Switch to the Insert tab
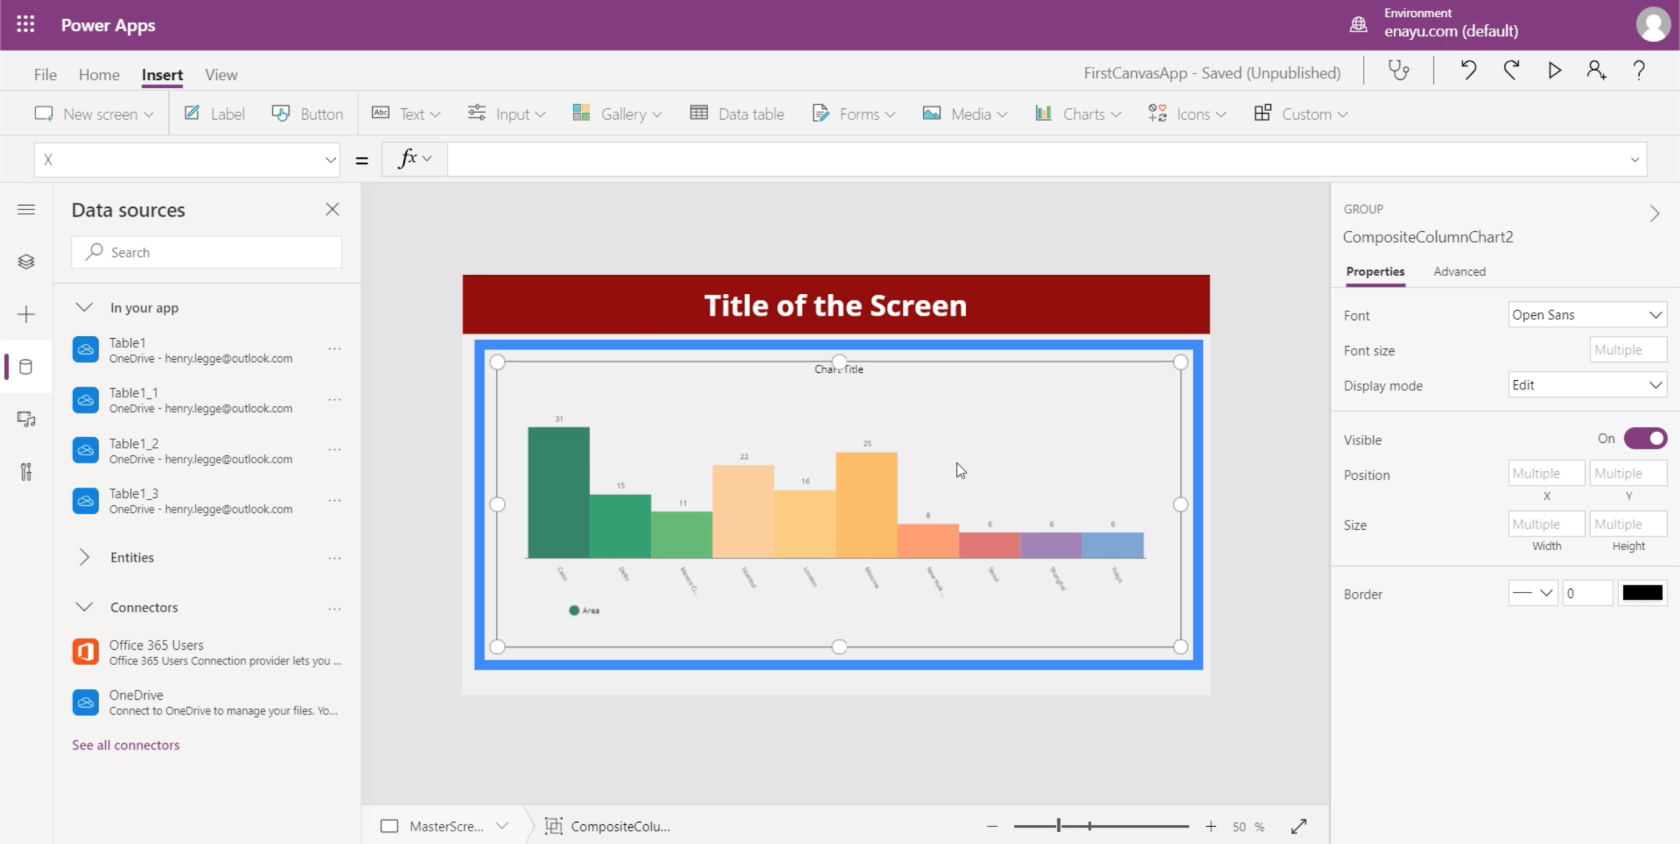The width and height of the screenshot is (1680, 844). tap(162, 74)
